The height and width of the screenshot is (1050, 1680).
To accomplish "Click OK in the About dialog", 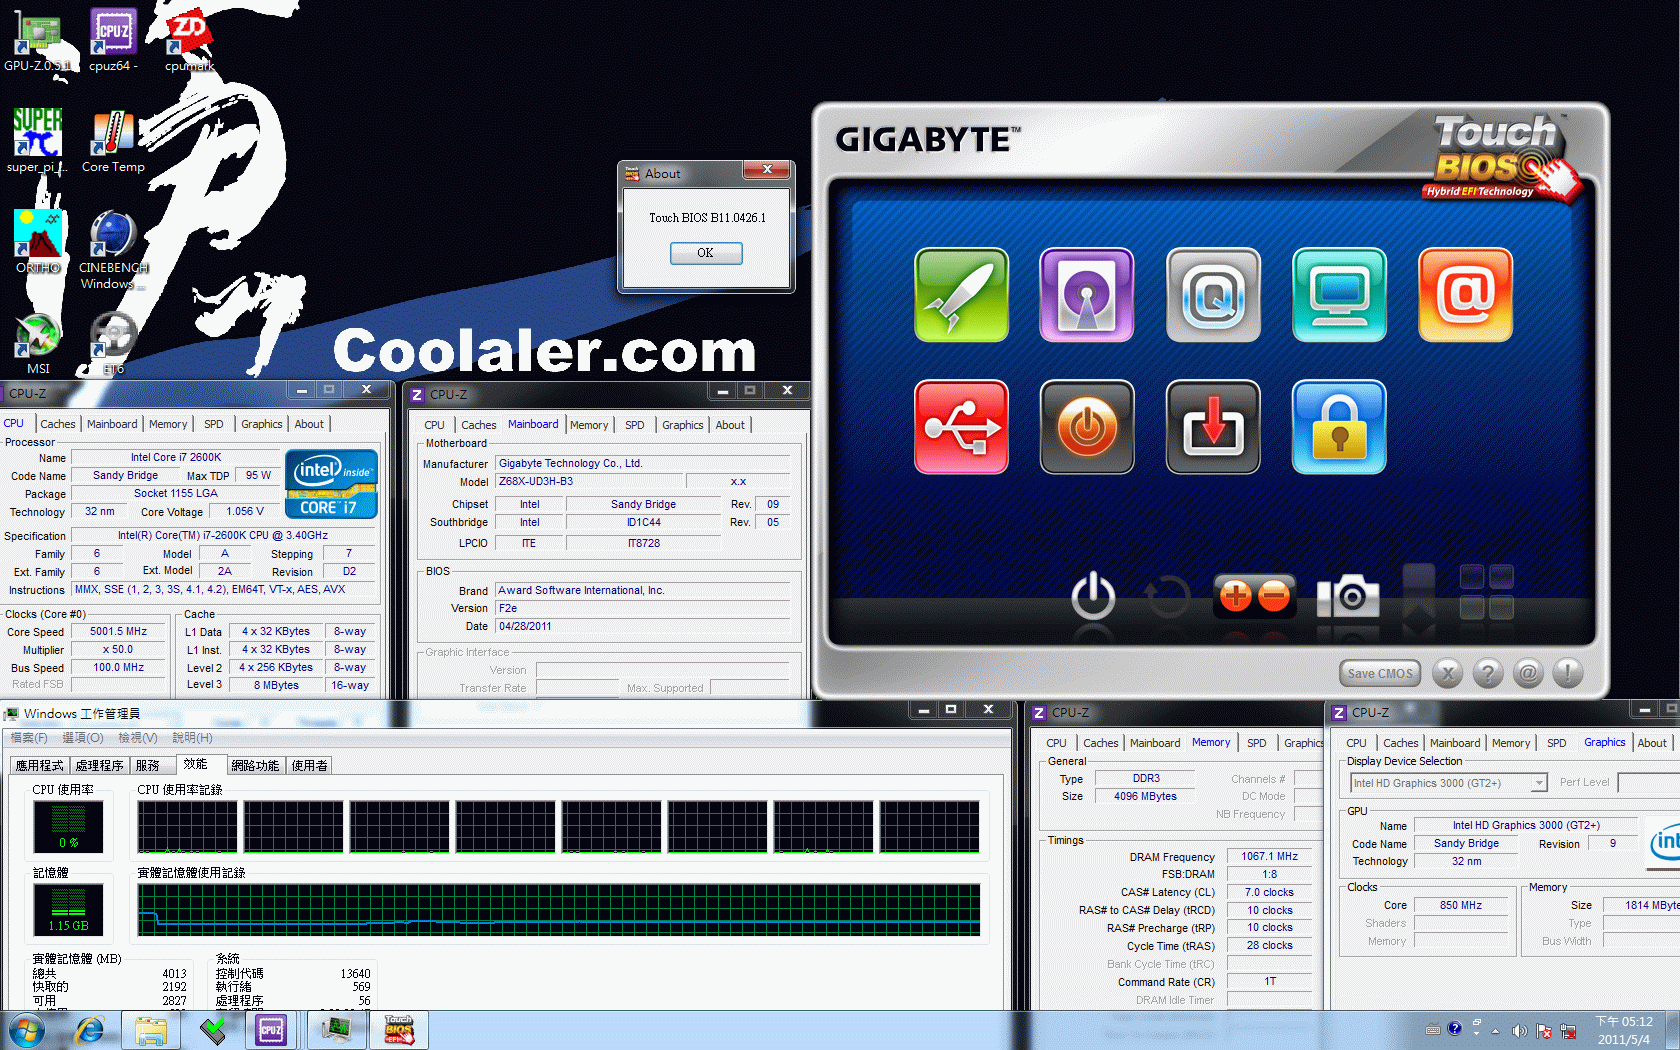I will pos(706,253).
